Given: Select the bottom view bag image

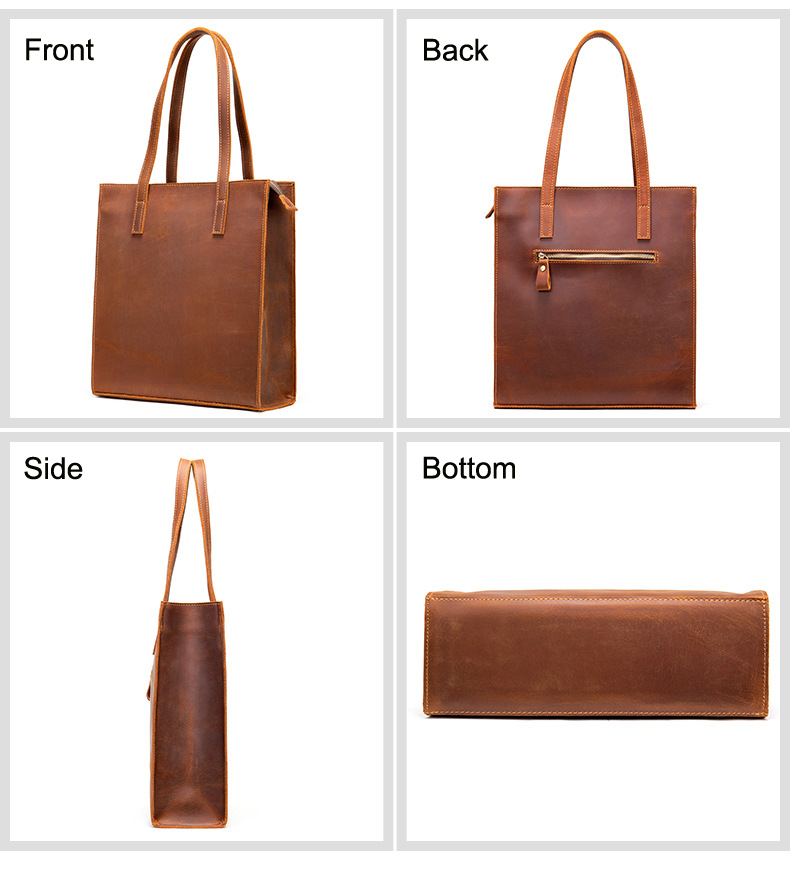Looking at the screenshot, I should tap(596, 653).
